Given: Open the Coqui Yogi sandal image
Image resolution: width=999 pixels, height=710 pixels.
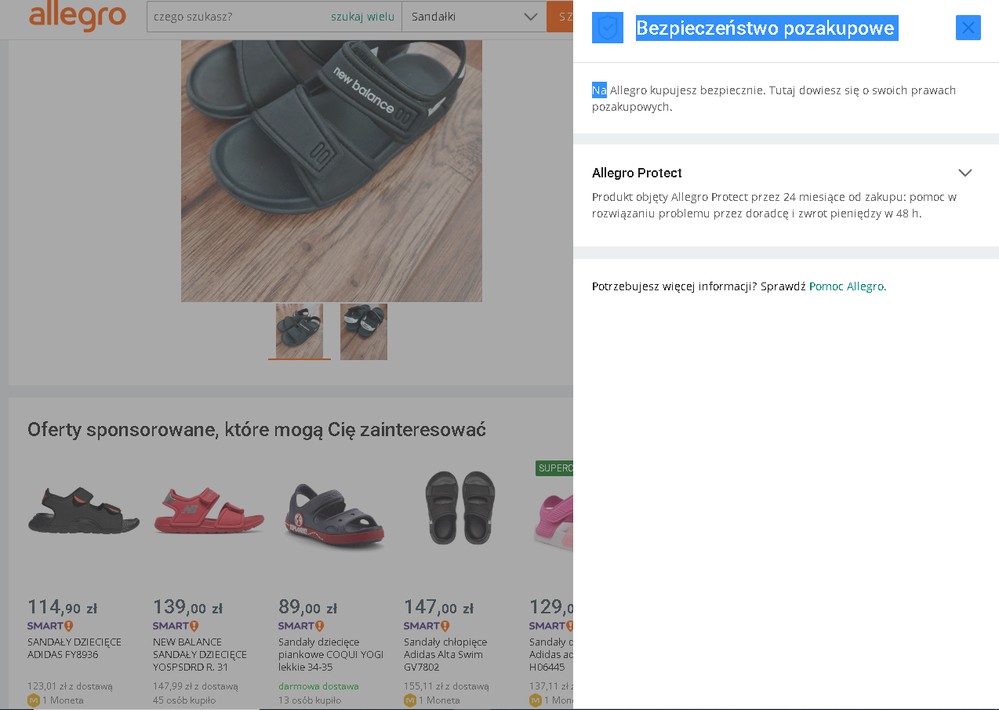Looking at the screenshot, I should tap(334, 515).
